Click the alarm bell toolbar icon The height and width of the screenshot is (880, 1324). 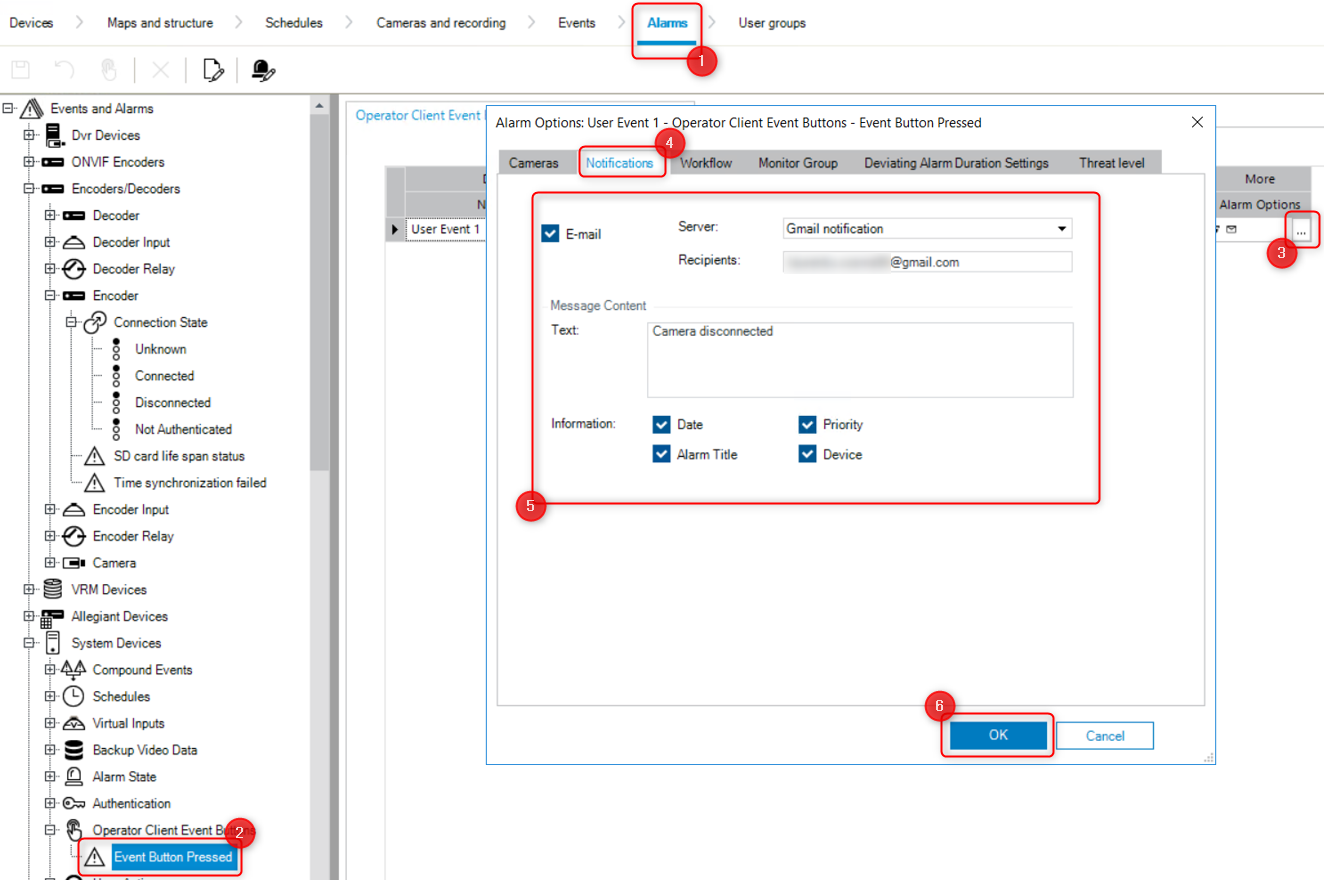(x=263, y=70)
